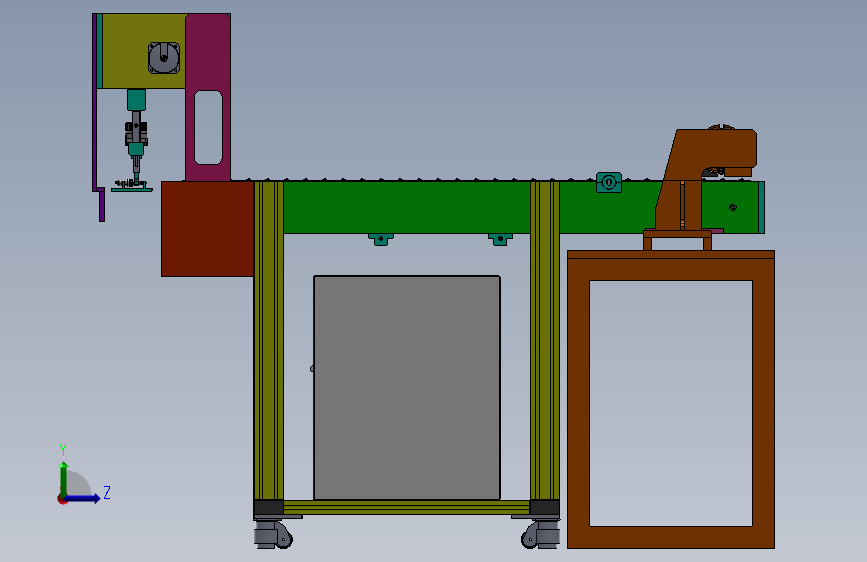Screen dimensions: 867x562
Task: Click the teal bearing block atop the conveyor
Action: 609,182
